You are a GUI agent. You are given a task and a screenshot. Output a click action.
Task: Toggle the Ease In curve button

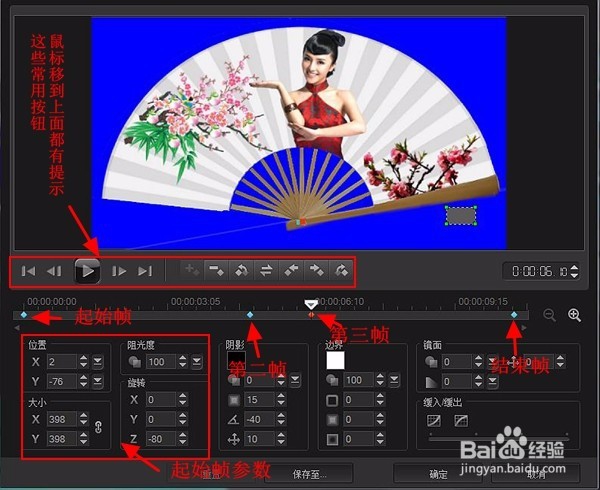[434, 421]
